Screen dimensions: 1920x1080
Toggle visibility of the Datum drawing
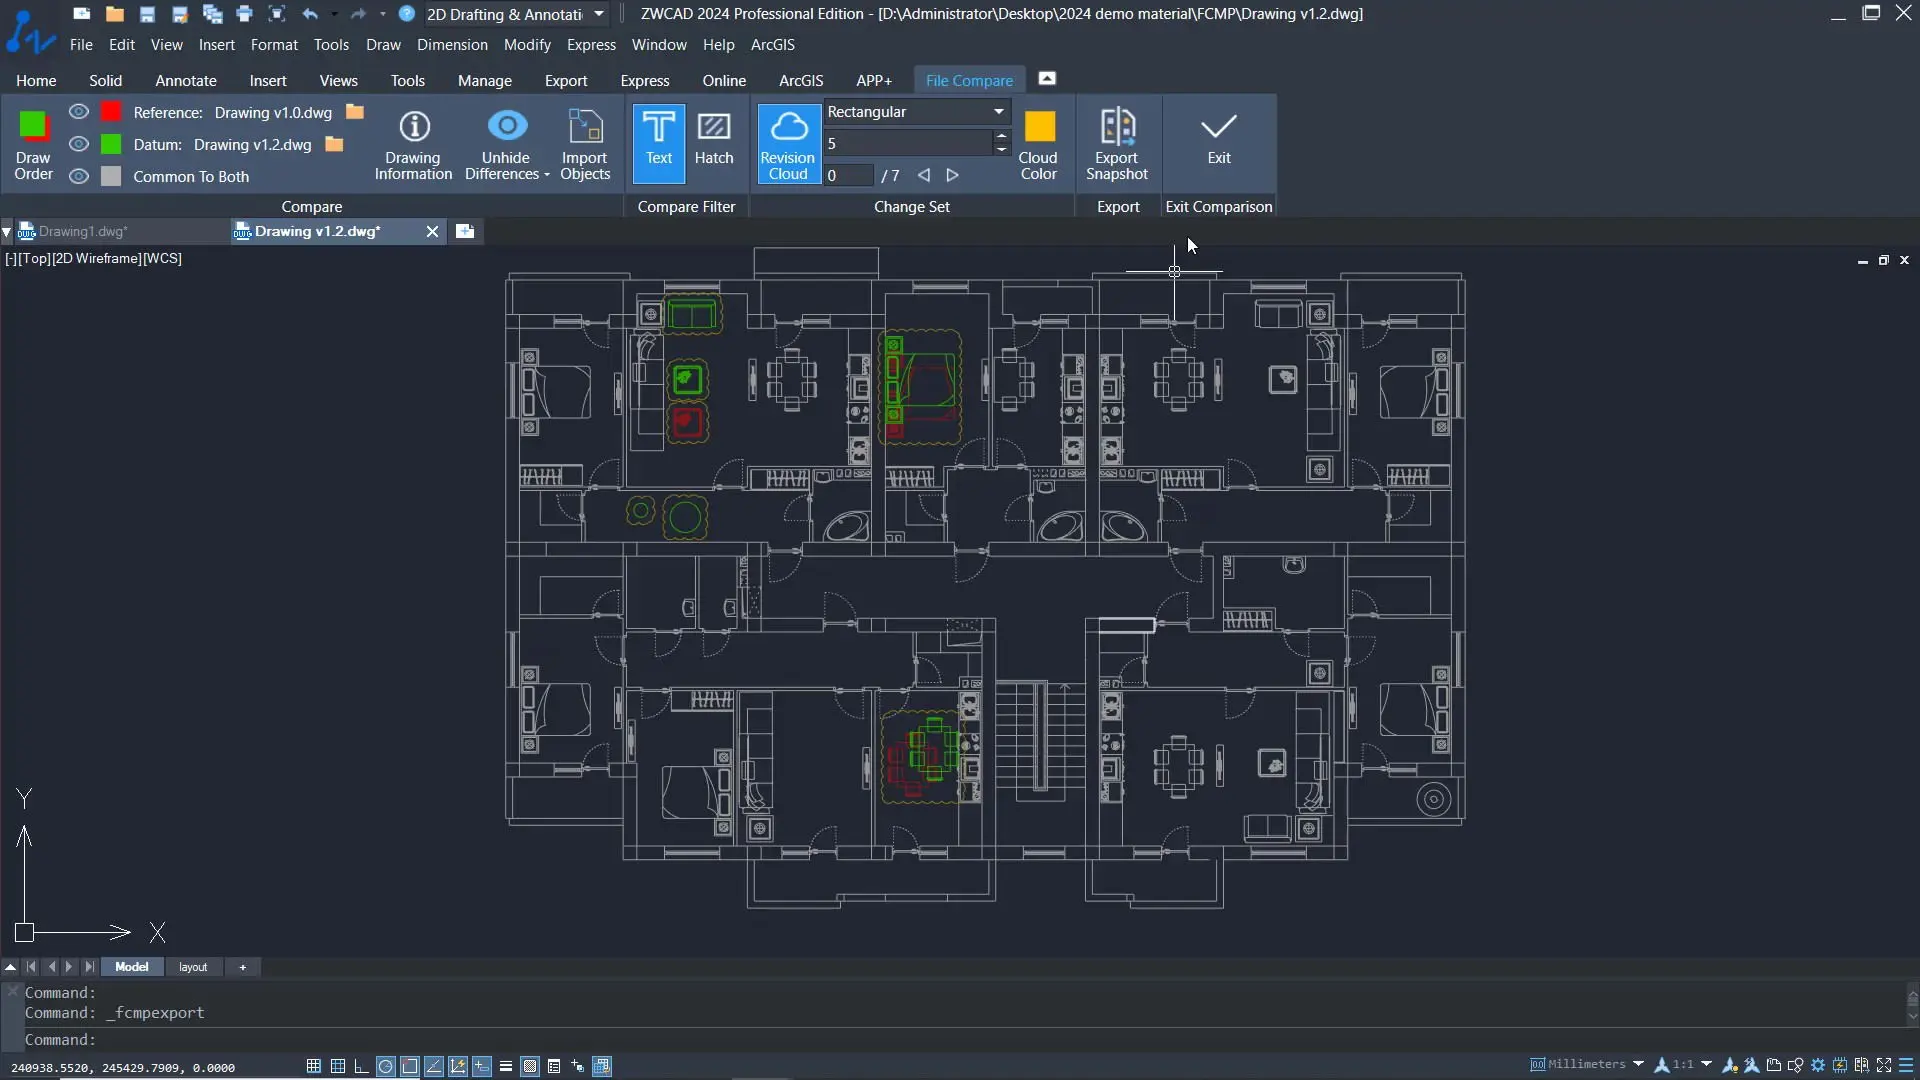pyautogui.click(x=79, y=144)
